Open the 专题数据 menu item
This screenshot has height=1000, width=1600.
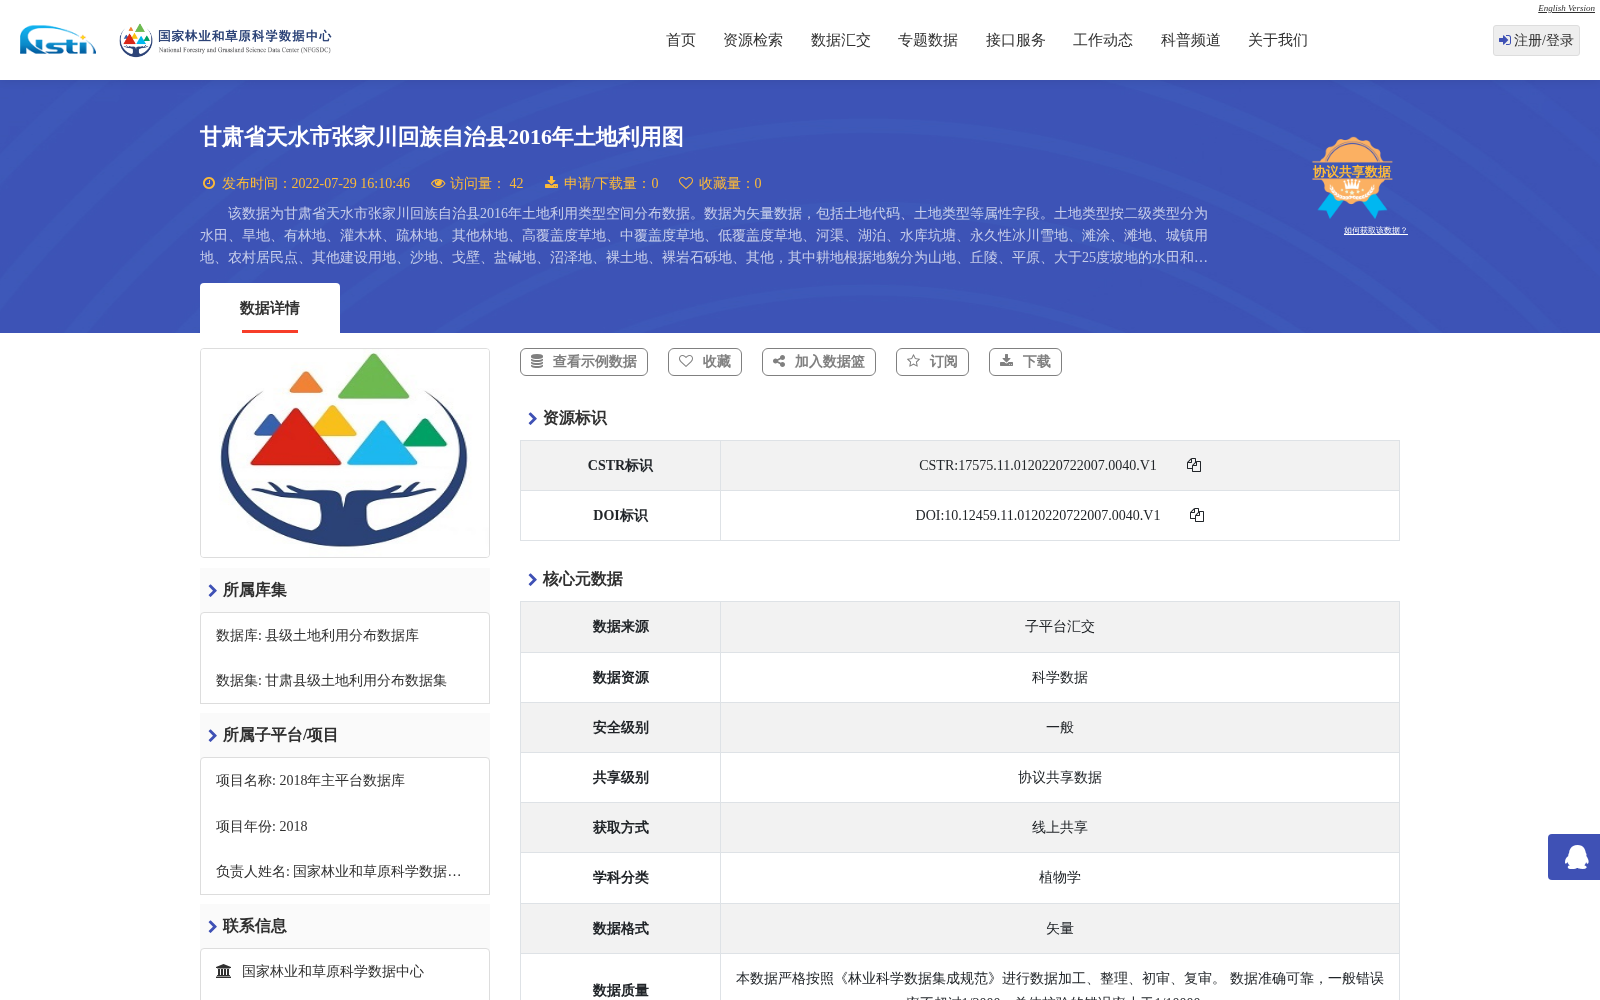click(x=928, y=40)
